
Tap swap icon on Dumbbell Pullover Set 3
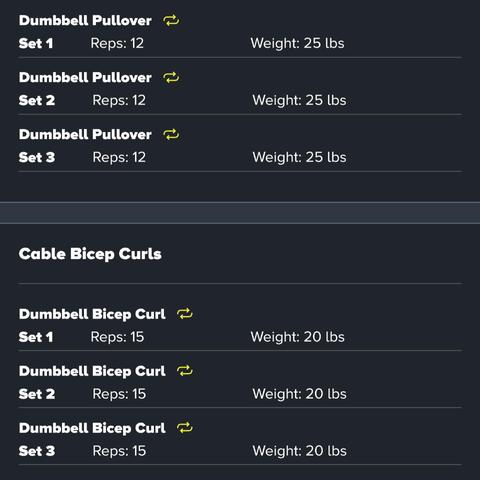(171, 135)
